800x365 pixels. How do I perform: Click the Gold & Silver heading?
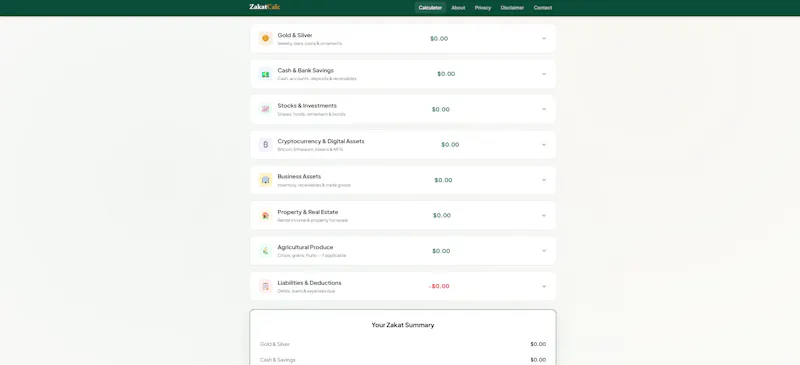coord(295,35)
